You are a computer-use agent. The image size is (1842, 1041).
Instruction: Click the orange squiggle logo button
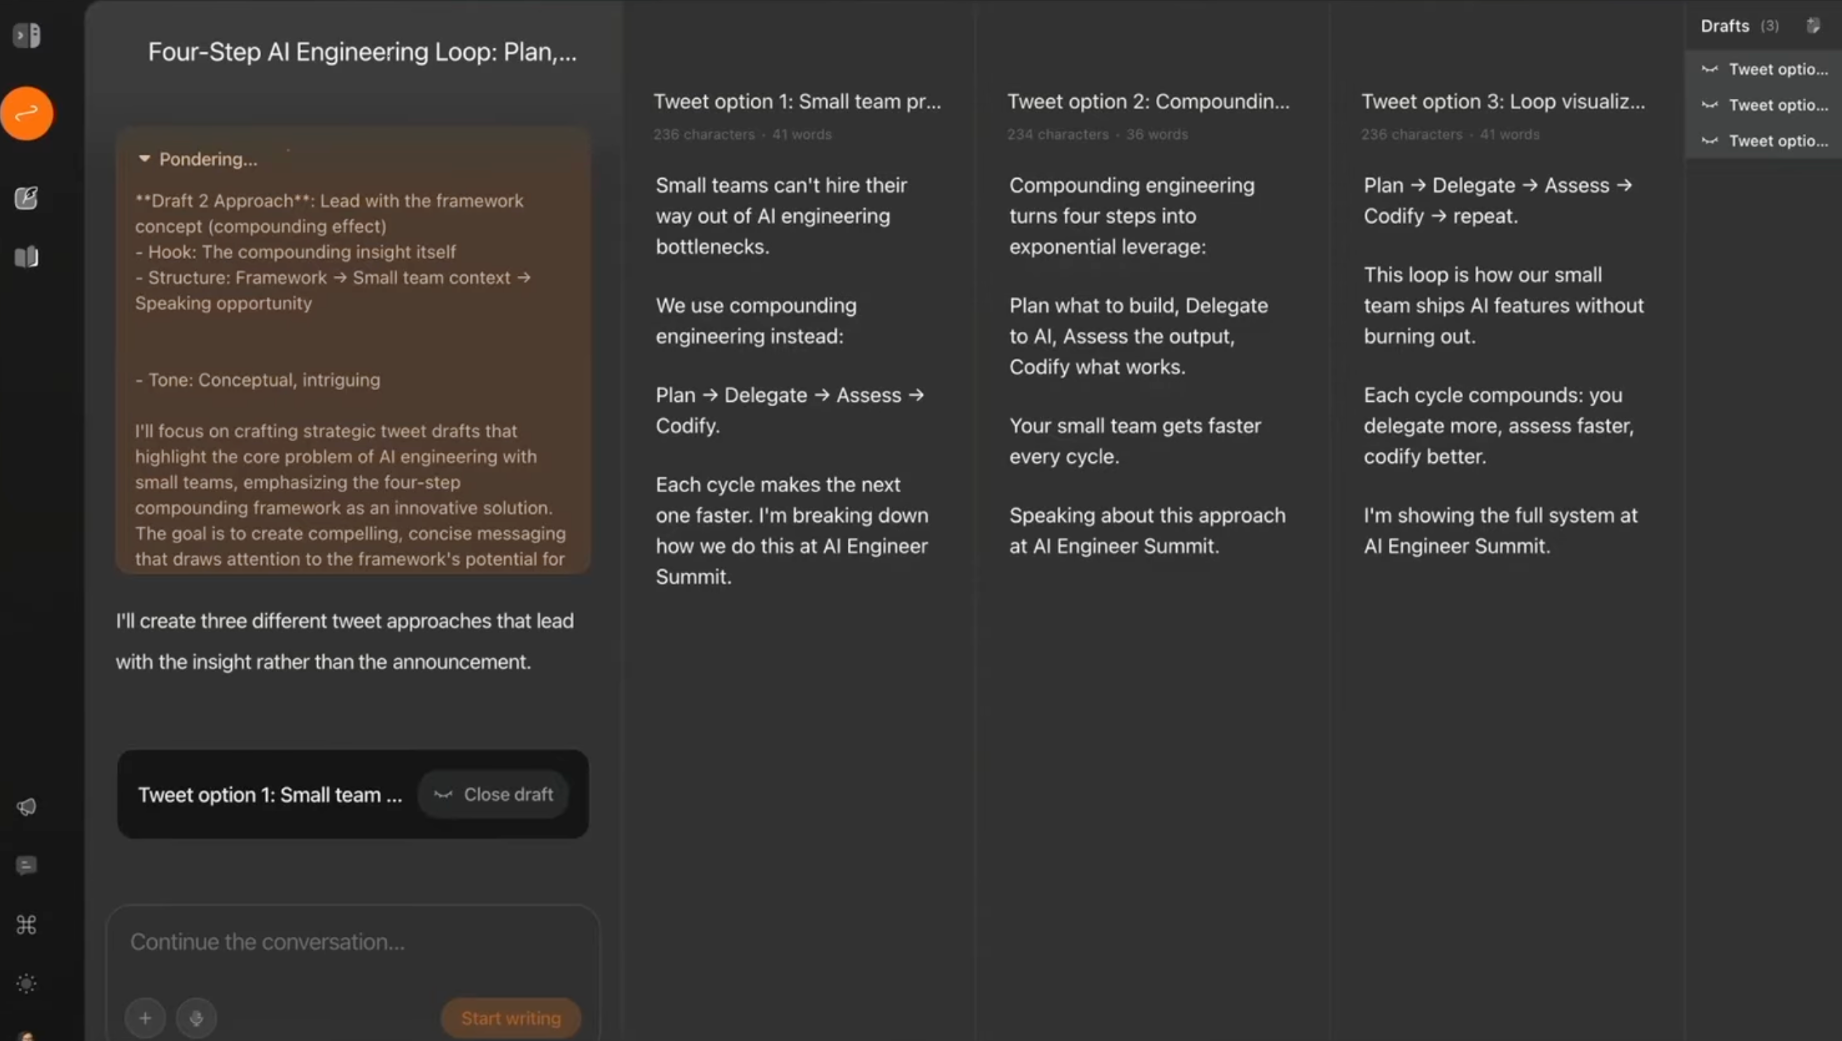pyautogui.click(x=27, y=113)
